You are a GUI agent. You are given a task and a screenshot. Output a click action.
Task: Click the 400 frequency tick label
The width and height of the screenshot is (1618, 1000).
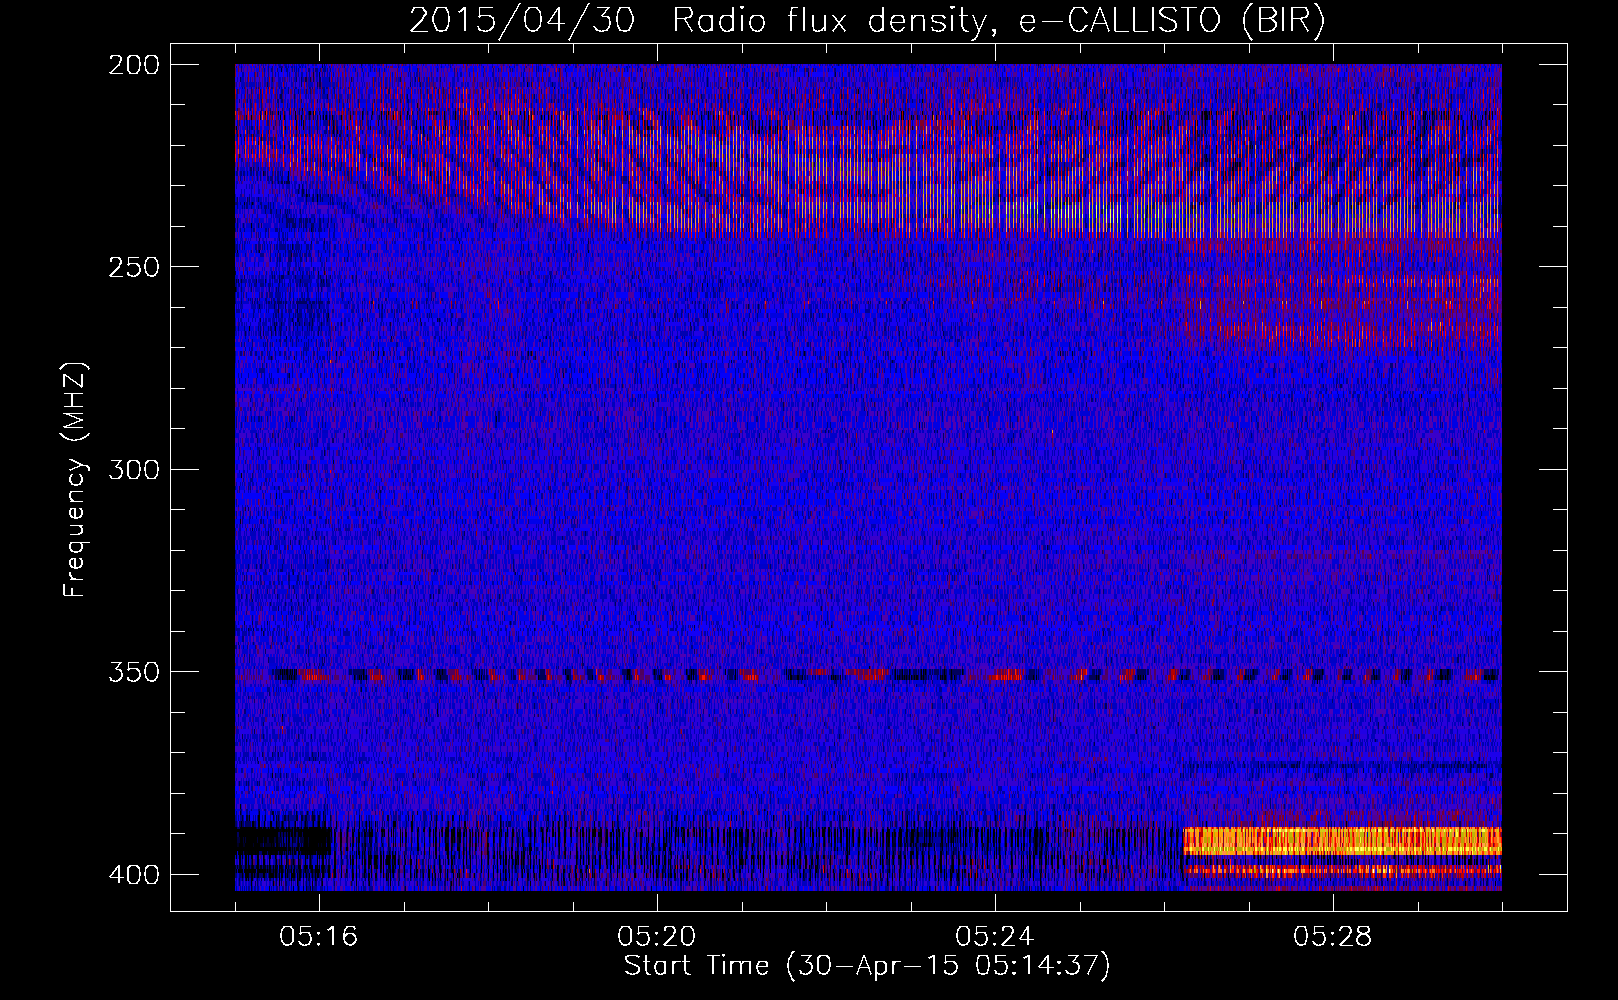click(134, 874)
